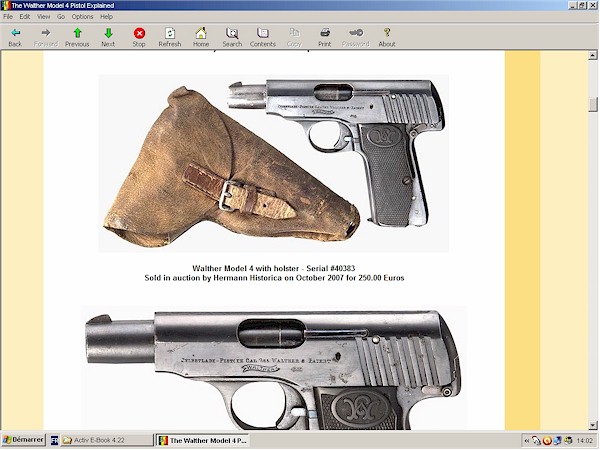Screen dimensions: 600x450
Task: Close The Walther Model 4 window
Action: [x=592, y=5]
